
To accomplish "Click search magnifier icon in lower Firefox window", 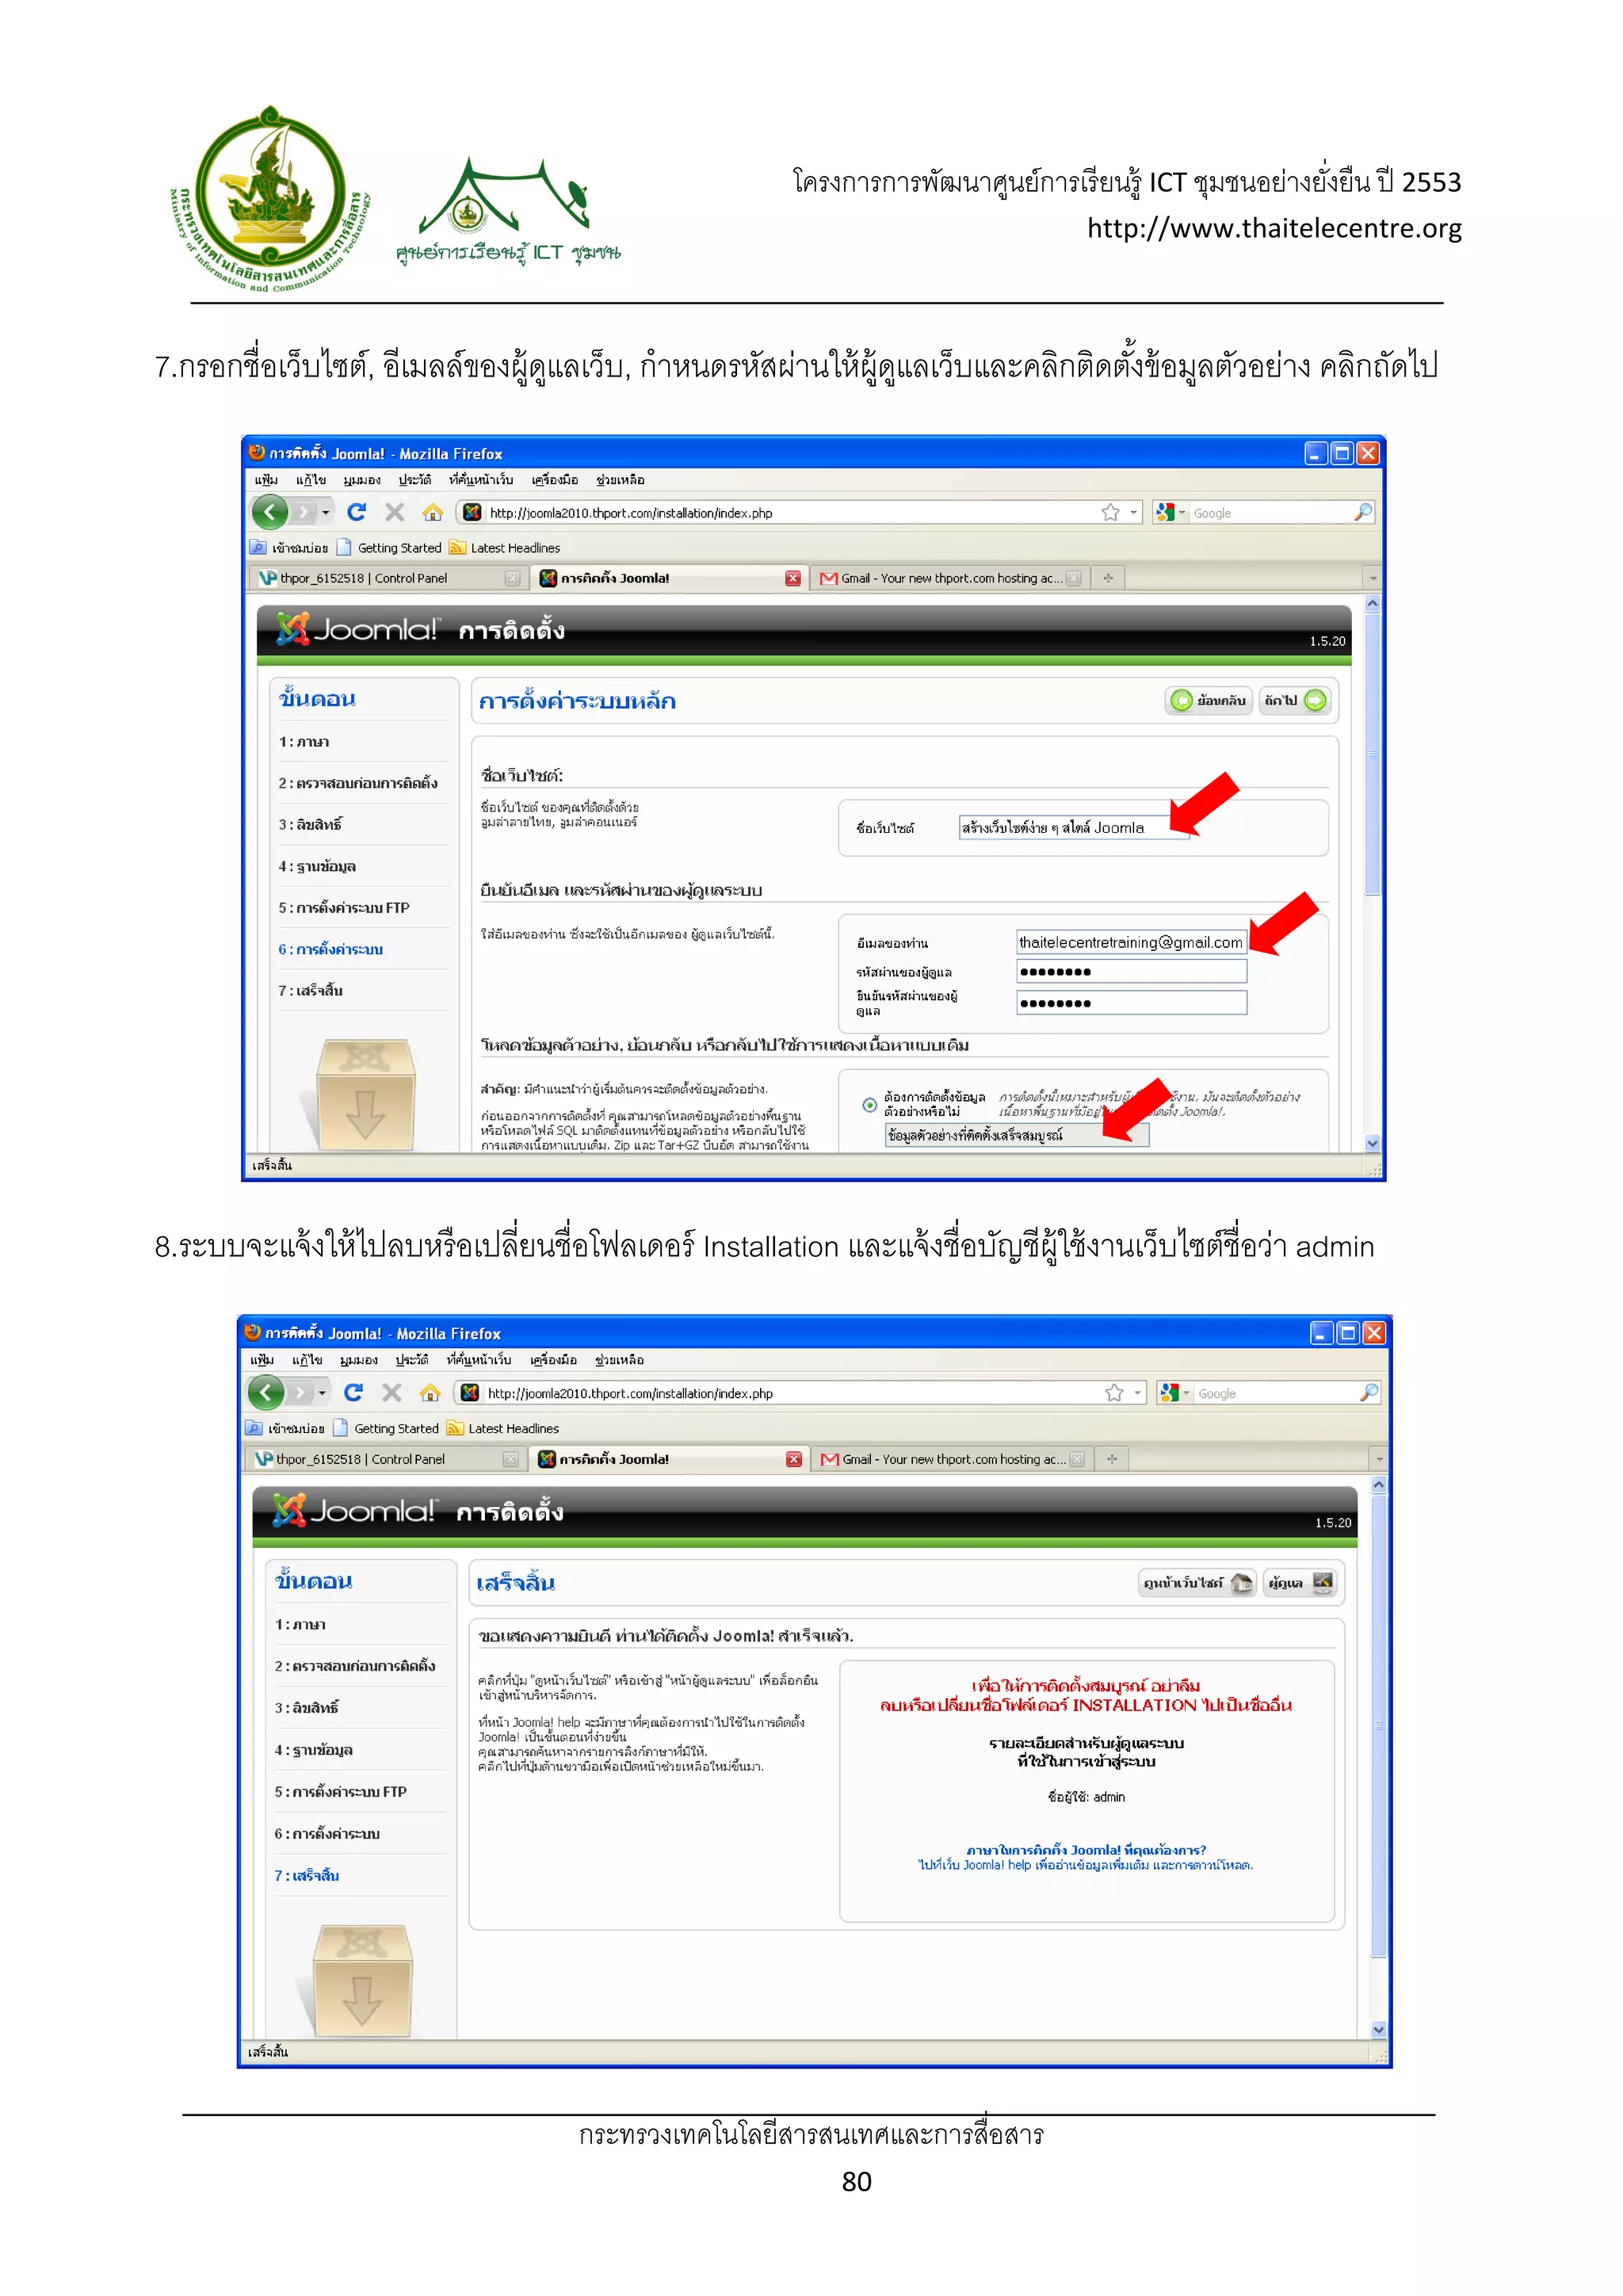I will pos(1369,1392).
